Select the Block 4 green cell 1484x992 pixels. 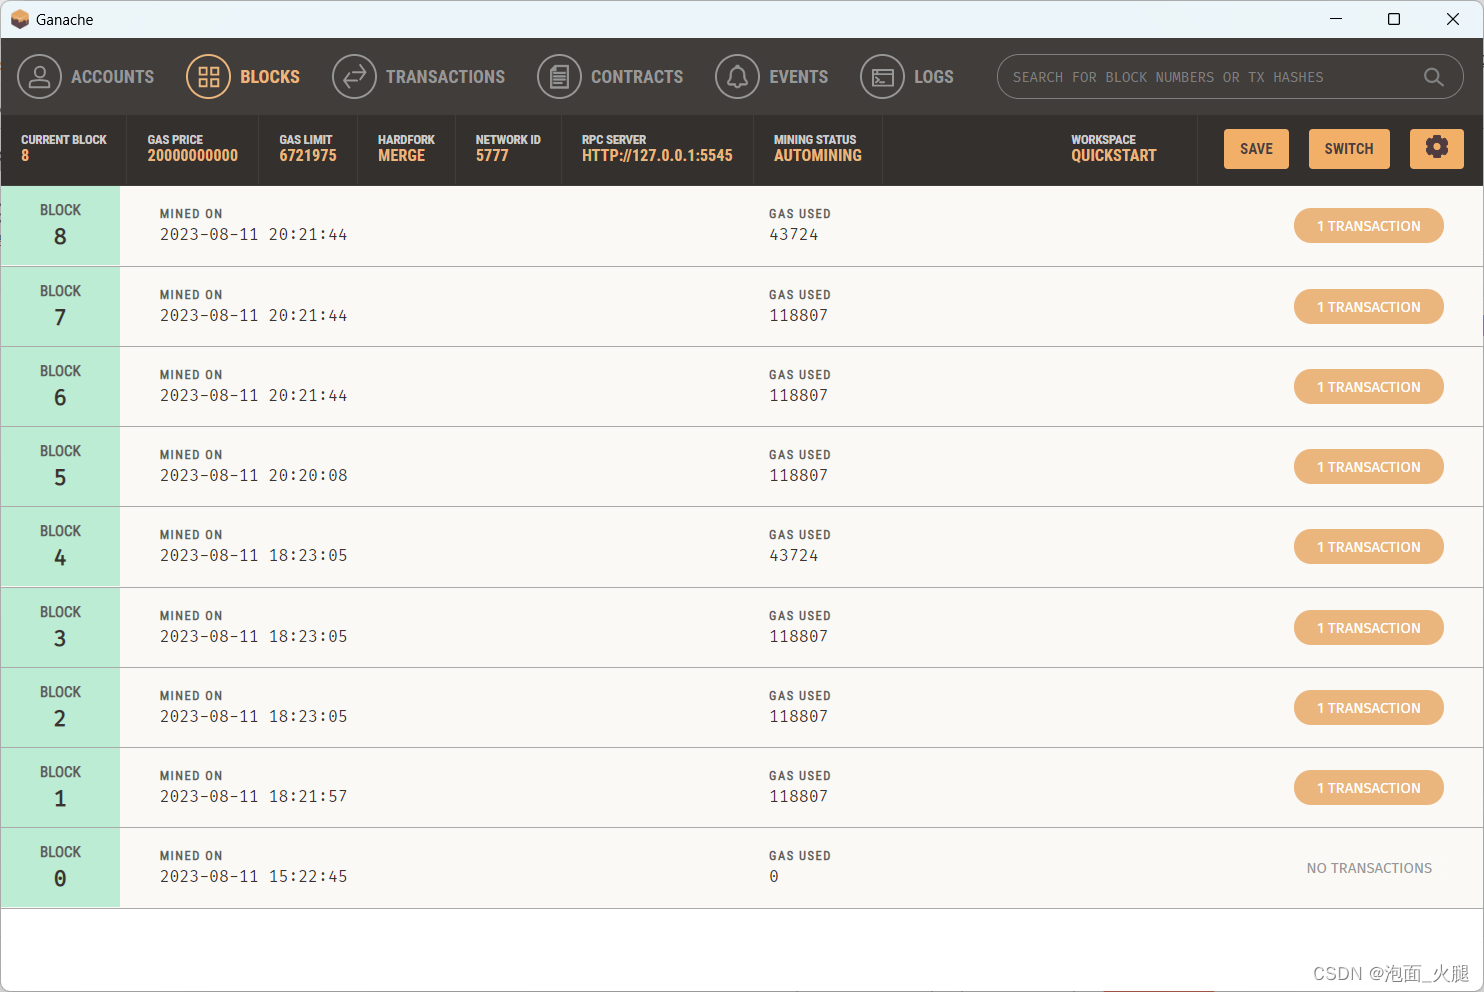pos(60,547)
